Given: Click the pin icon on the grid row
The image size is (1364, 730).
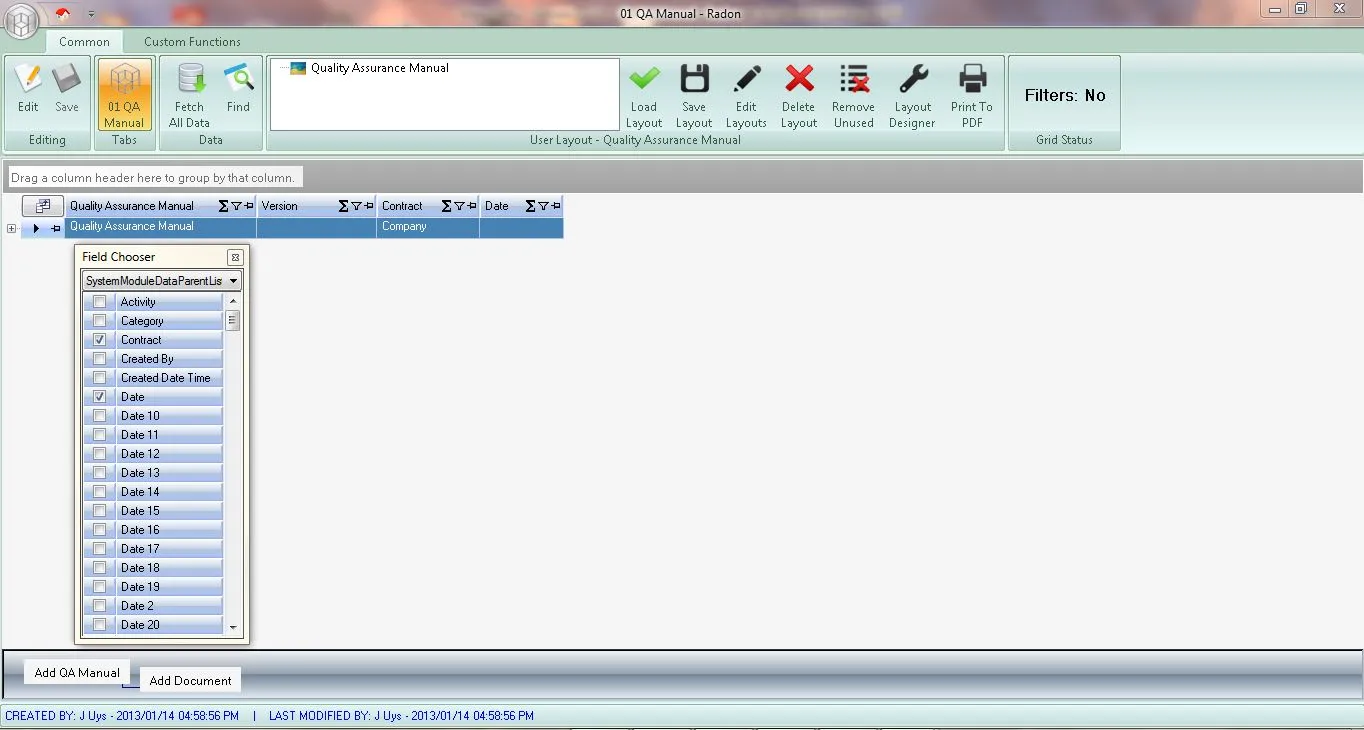Looking at the screenshot, I should [x=56, y=228].
